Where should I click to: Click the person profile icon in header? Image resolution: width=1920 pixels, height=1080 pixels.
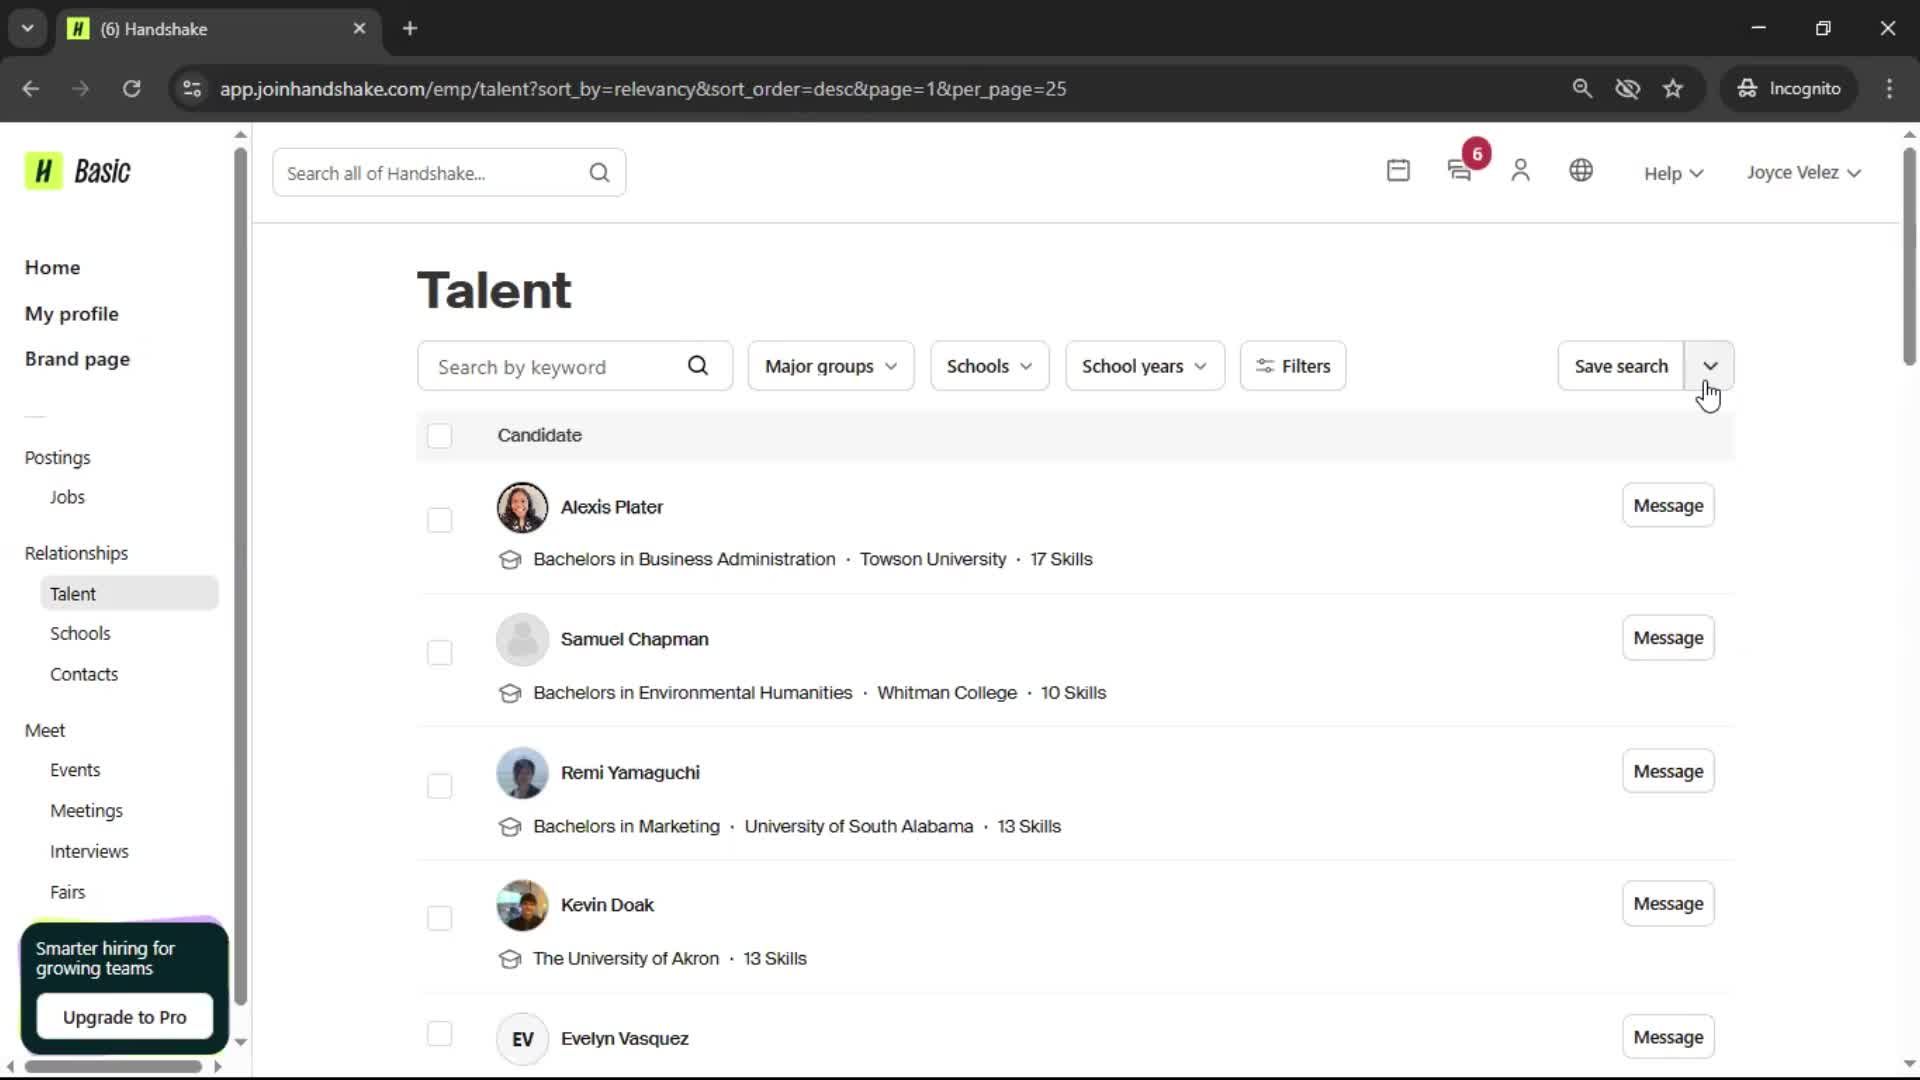(x=1520, y=171)
